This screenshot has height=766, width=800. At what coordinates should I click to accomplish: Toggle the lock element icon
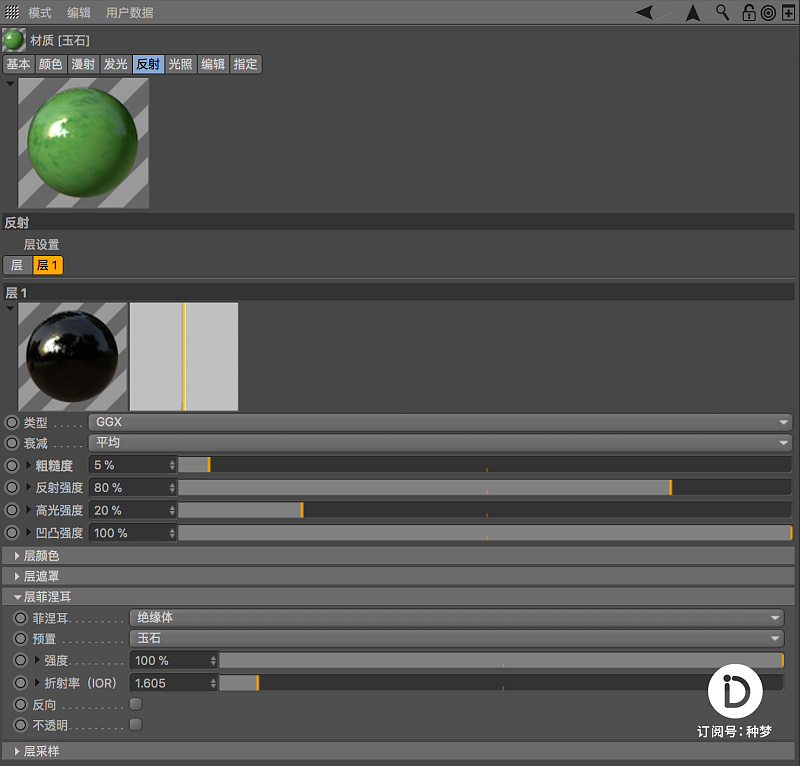pos(748,12)
